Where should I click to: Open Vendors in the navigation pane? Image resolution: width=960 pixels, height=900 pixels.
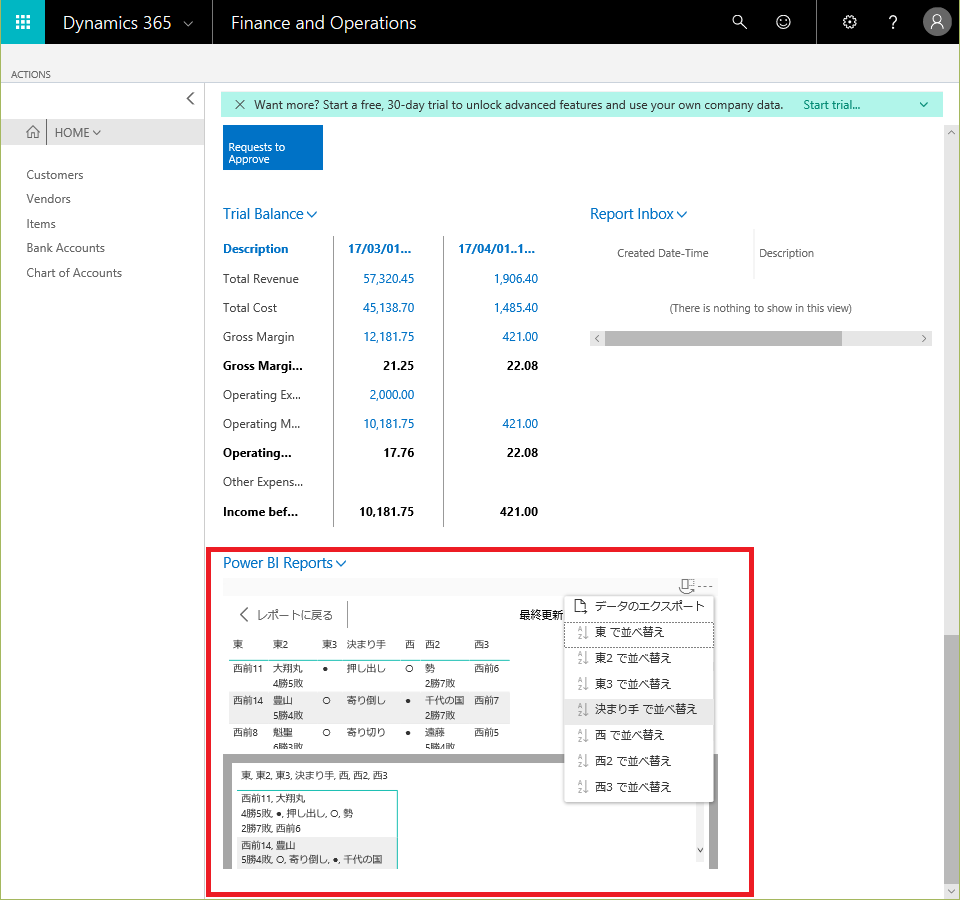click(48, 199)
